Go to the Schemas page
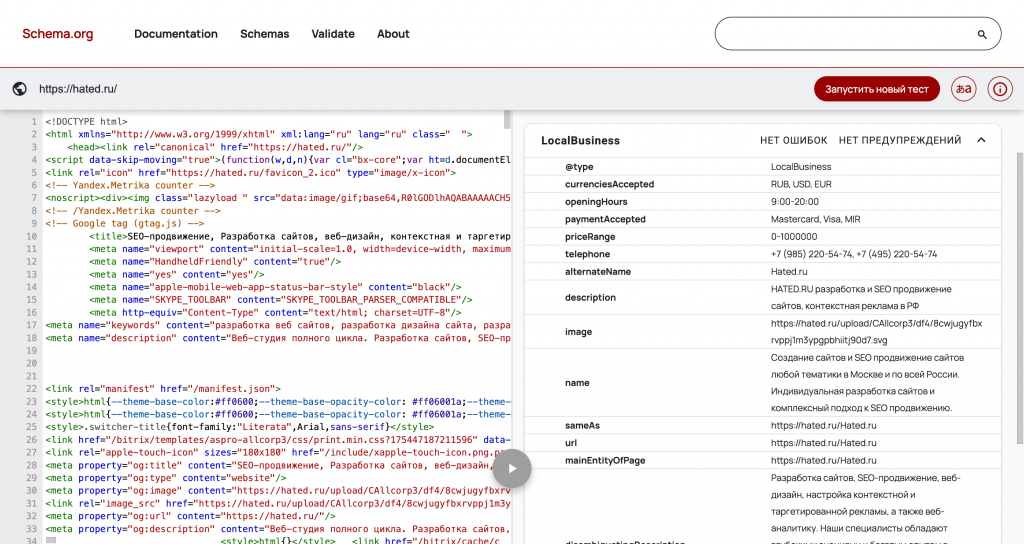Viewport: 1024px width, 544px height. (x=264, y=34)
